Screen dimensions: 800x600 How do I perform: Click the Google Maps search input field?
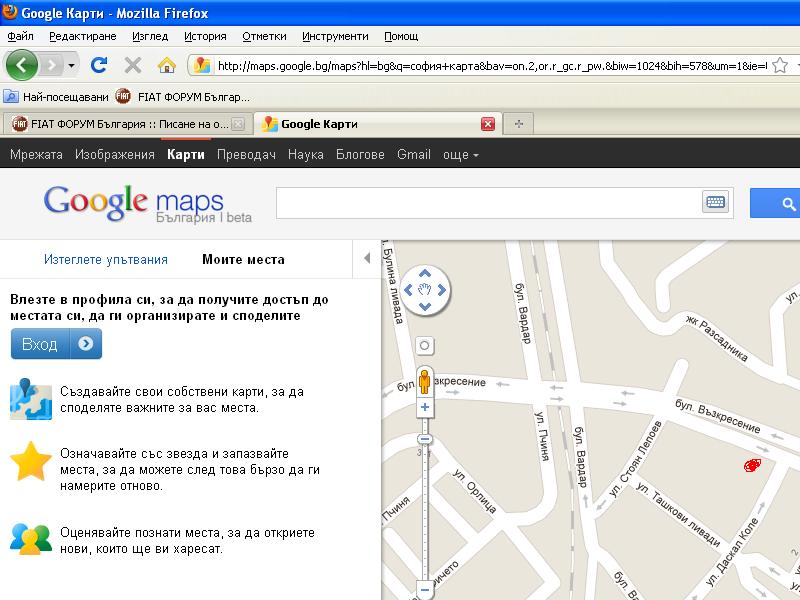coord(488,203)
